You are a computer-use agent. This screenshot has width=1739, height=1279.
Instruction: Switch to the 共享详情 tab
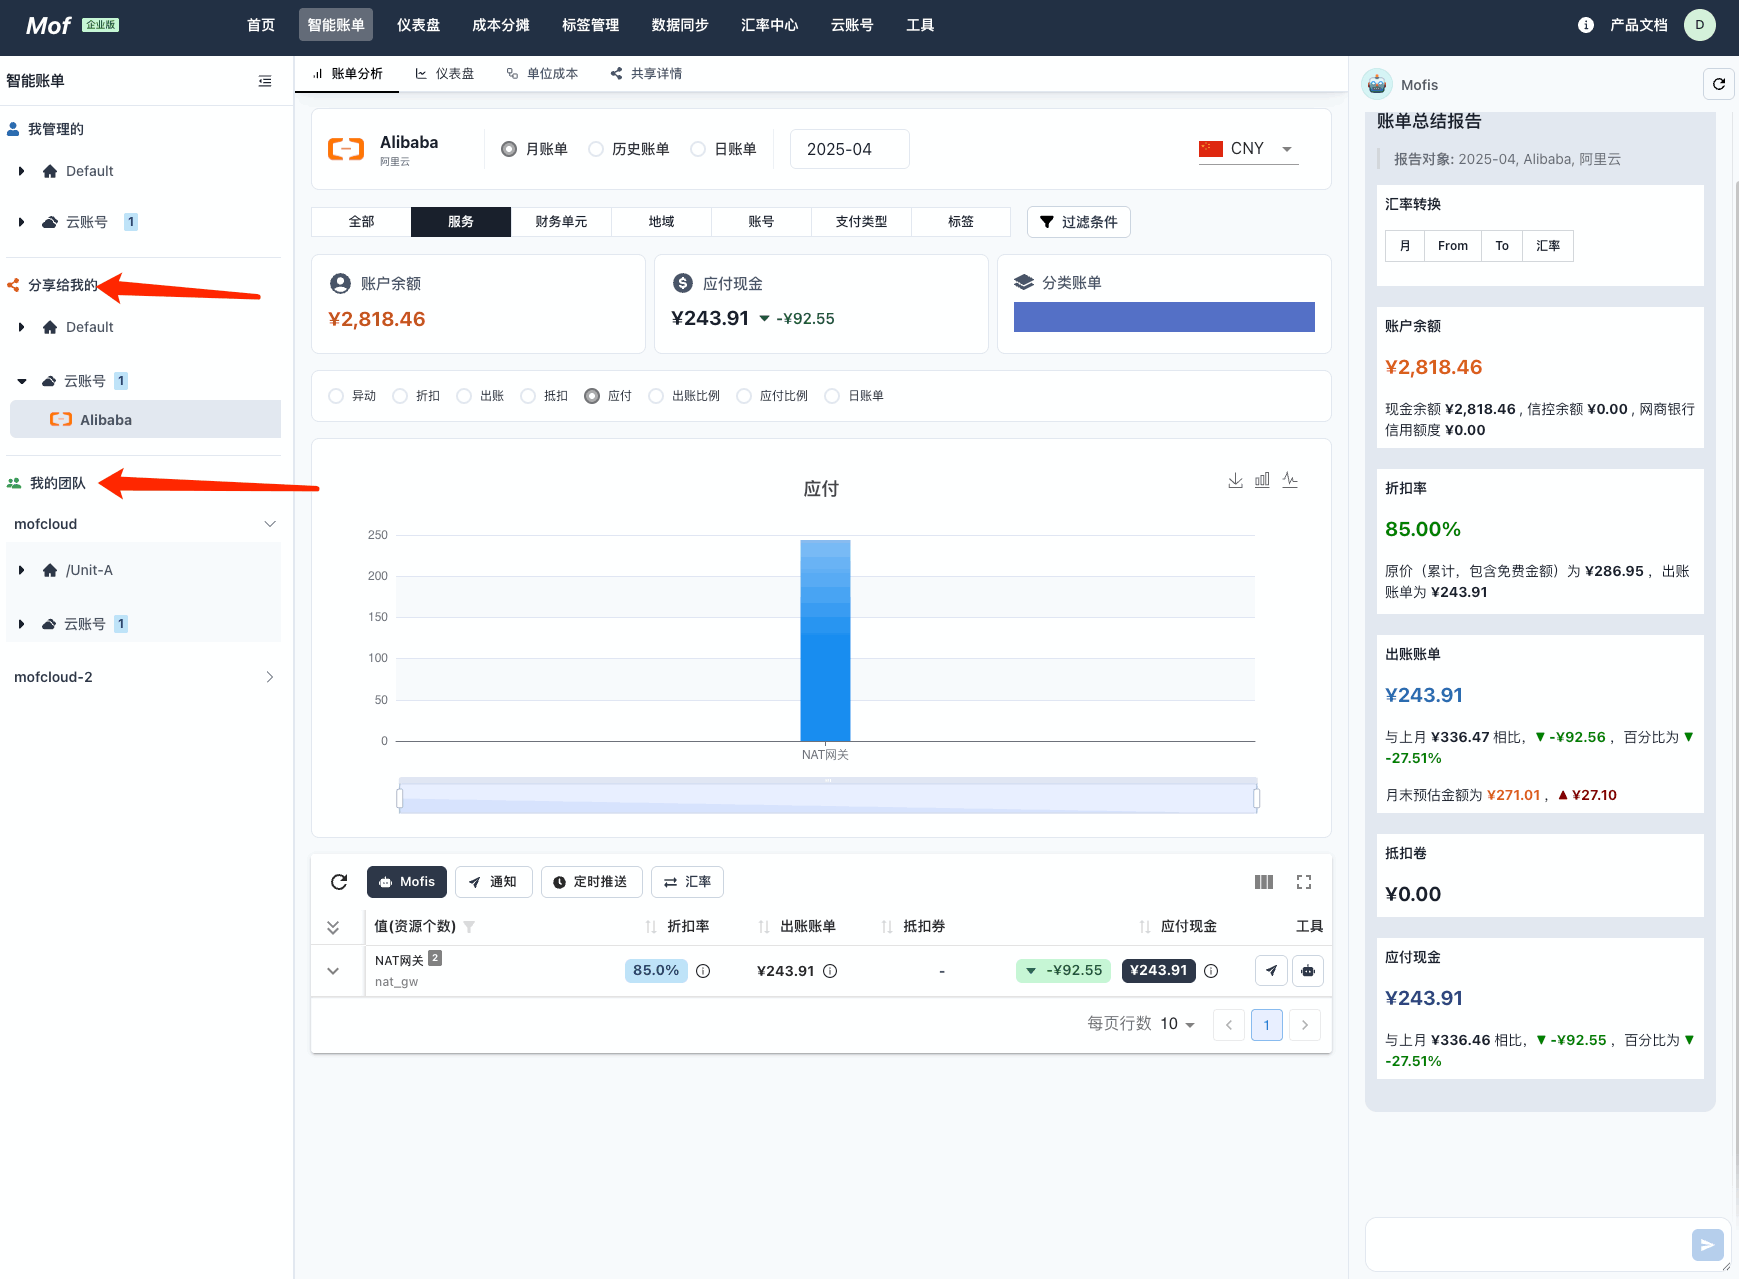tap(646, 74)
